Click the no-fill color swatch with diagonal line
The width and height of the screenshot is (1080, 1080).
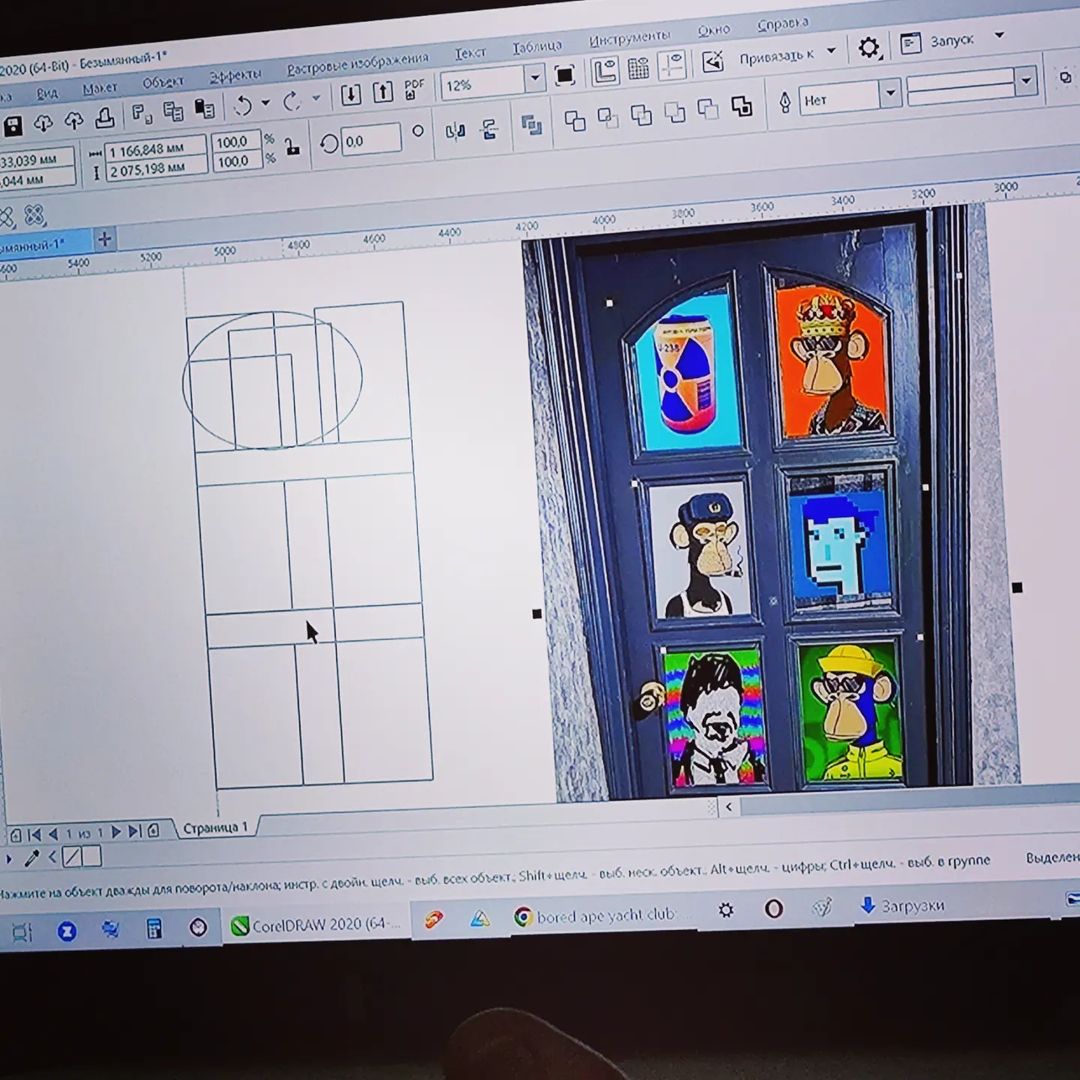pyautogui.click(x=72, y=857)
